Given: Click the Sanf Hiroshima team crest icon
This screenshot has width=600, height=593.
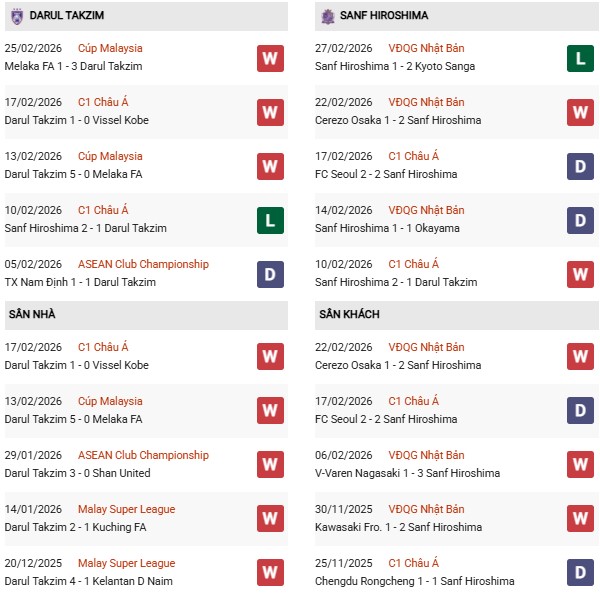Looking at the screenshot, I should pyautogui.click(x=328, y=16).
